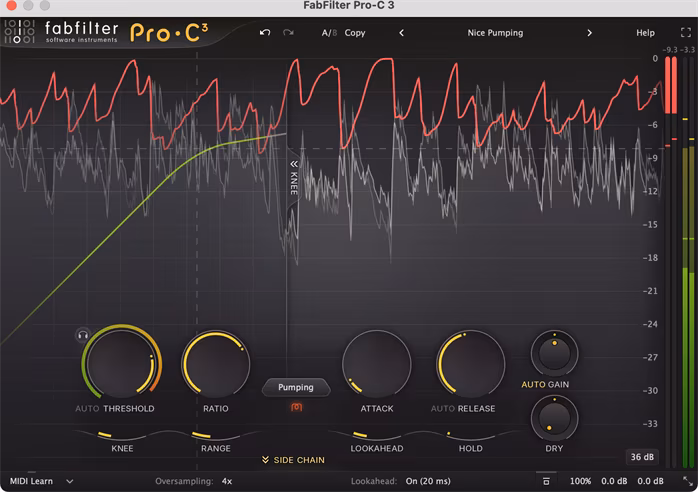This screenshot has height=492, width=698.
Task: Click the undo arrow icon
Action: click(265, 33)
